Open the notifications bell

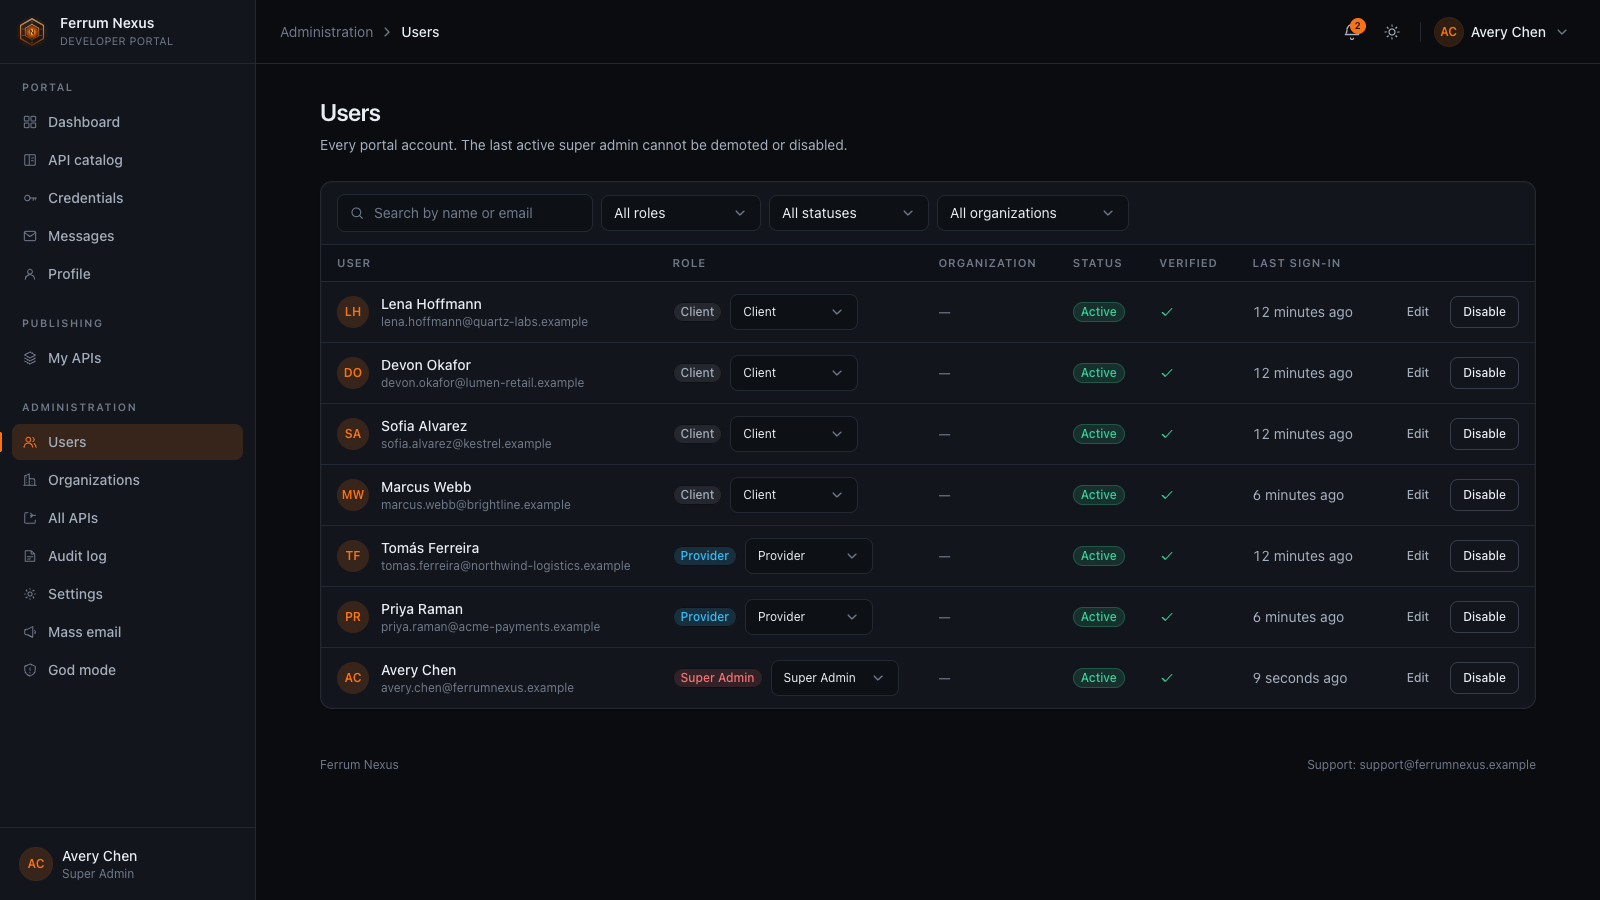point(1352,32)
